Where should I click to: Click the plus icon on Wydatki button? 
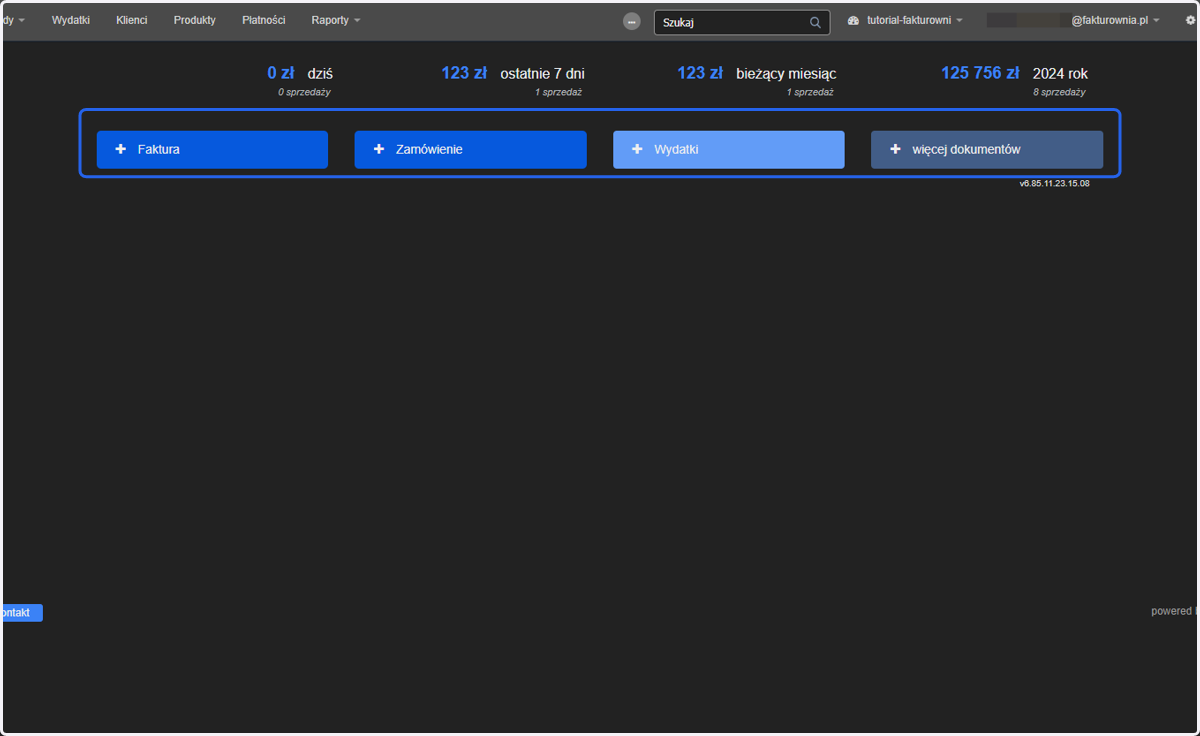[x=637, y=149]
